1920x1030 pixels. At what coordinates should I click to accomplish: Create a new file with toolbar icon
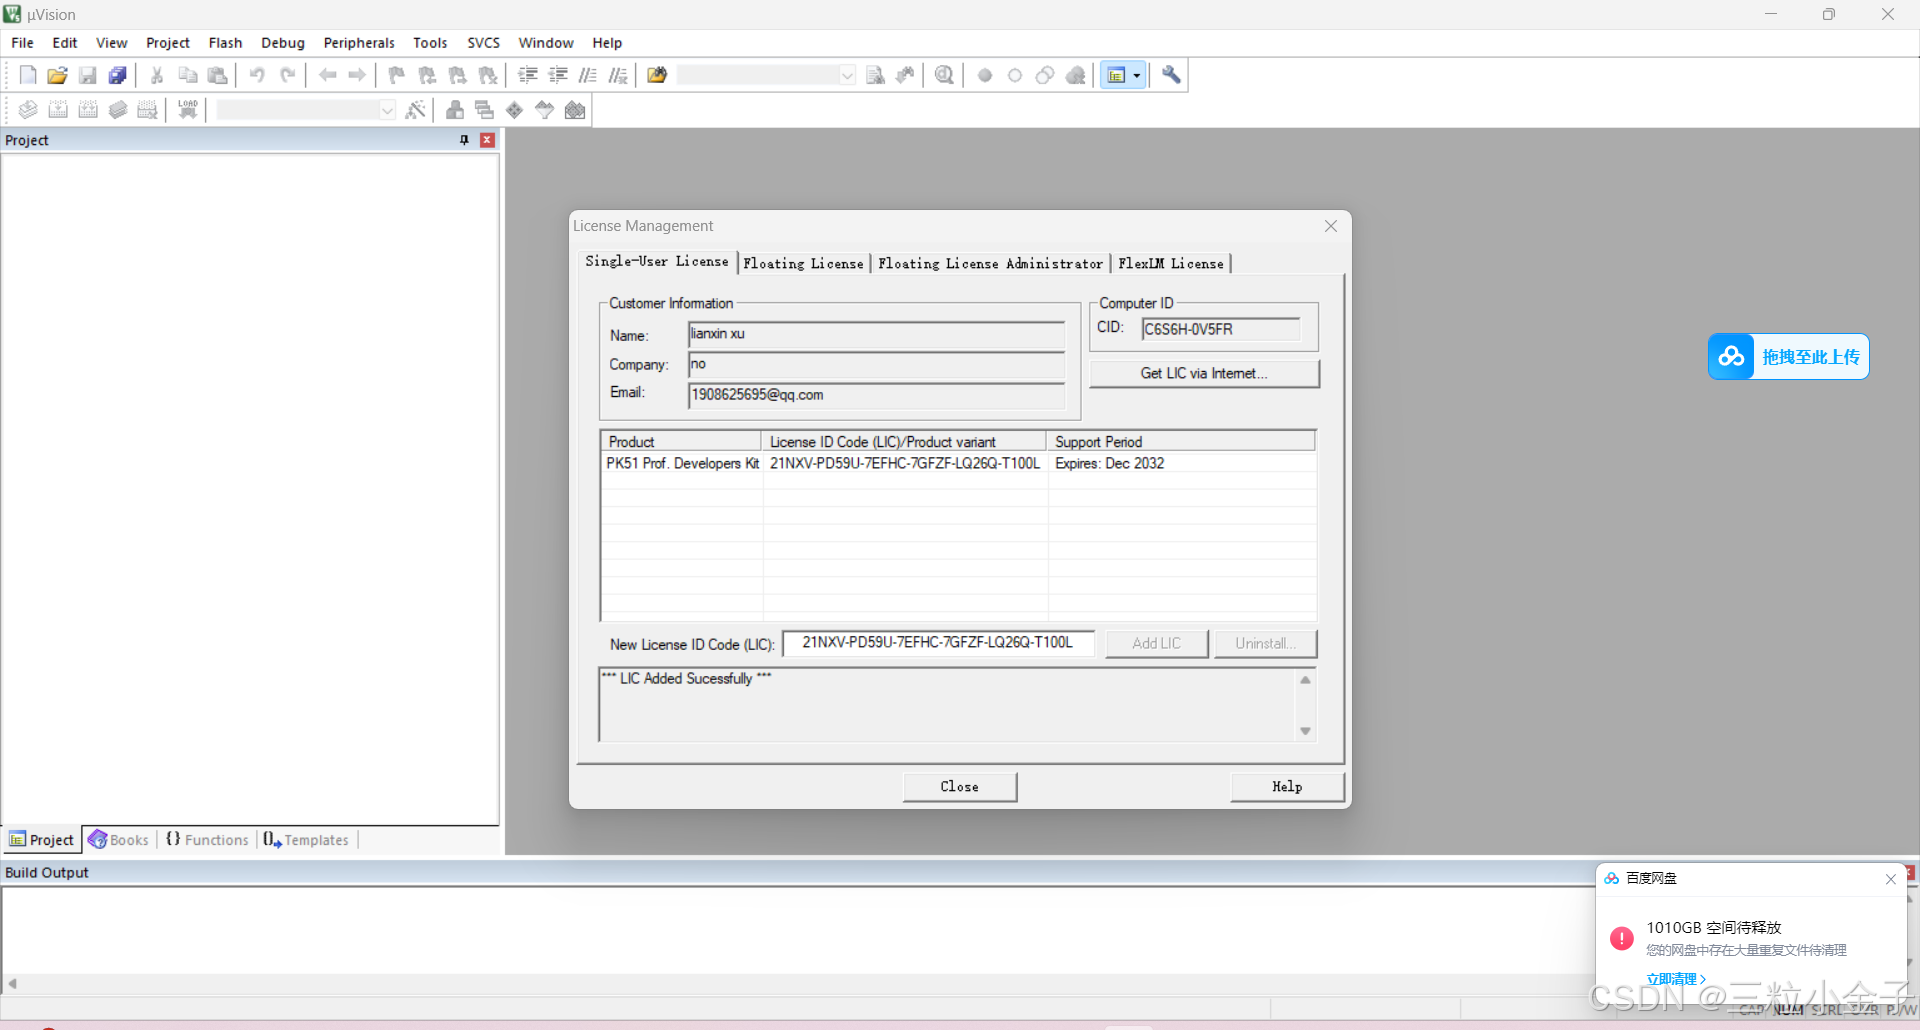point(28,75)
